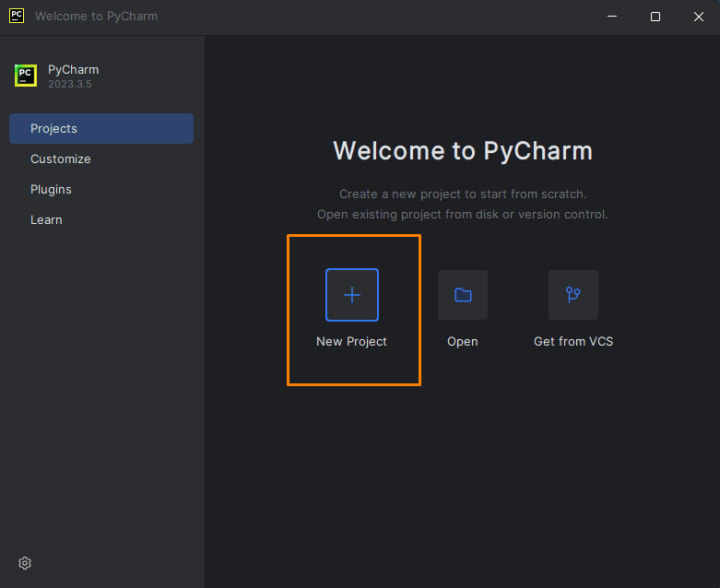
Task: Go to the Learn tab
Action: click(x=101, y=219)
